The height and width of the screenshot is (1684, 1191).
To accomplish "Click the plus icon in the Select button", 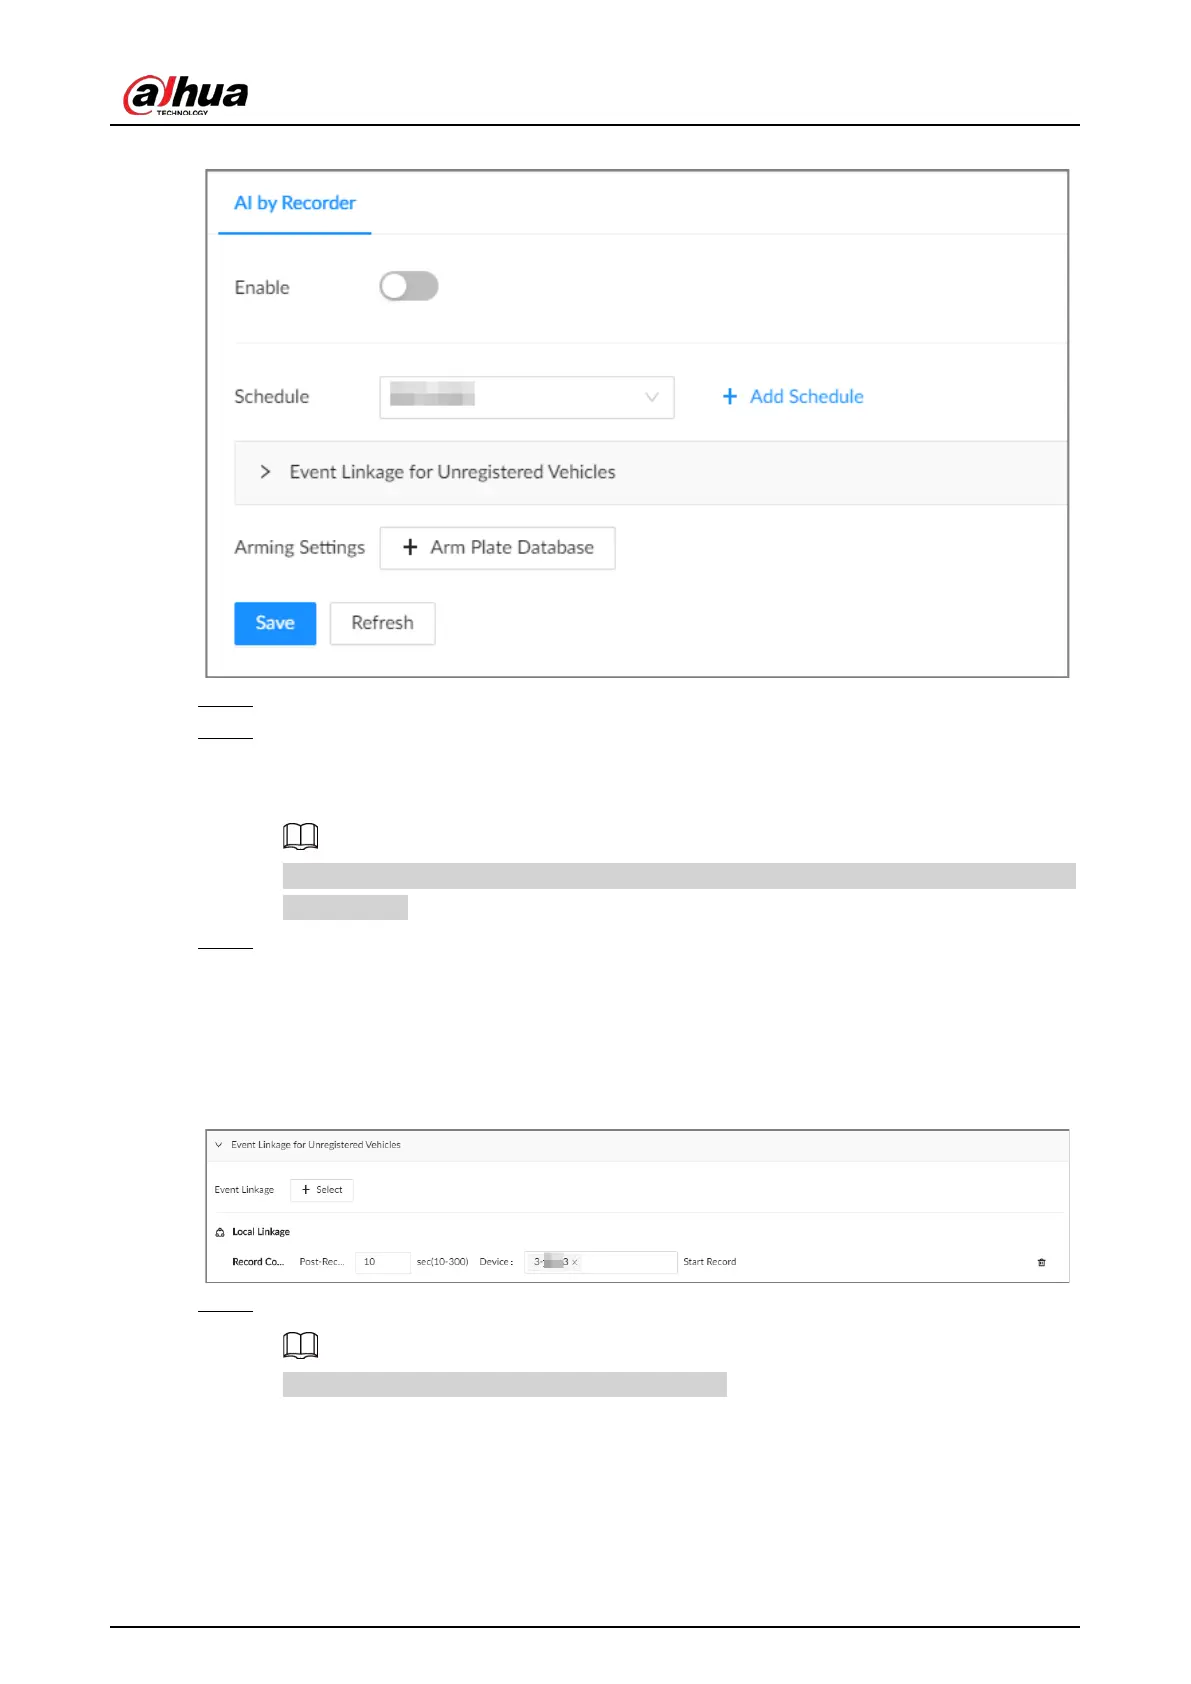I will point(306,1190).
